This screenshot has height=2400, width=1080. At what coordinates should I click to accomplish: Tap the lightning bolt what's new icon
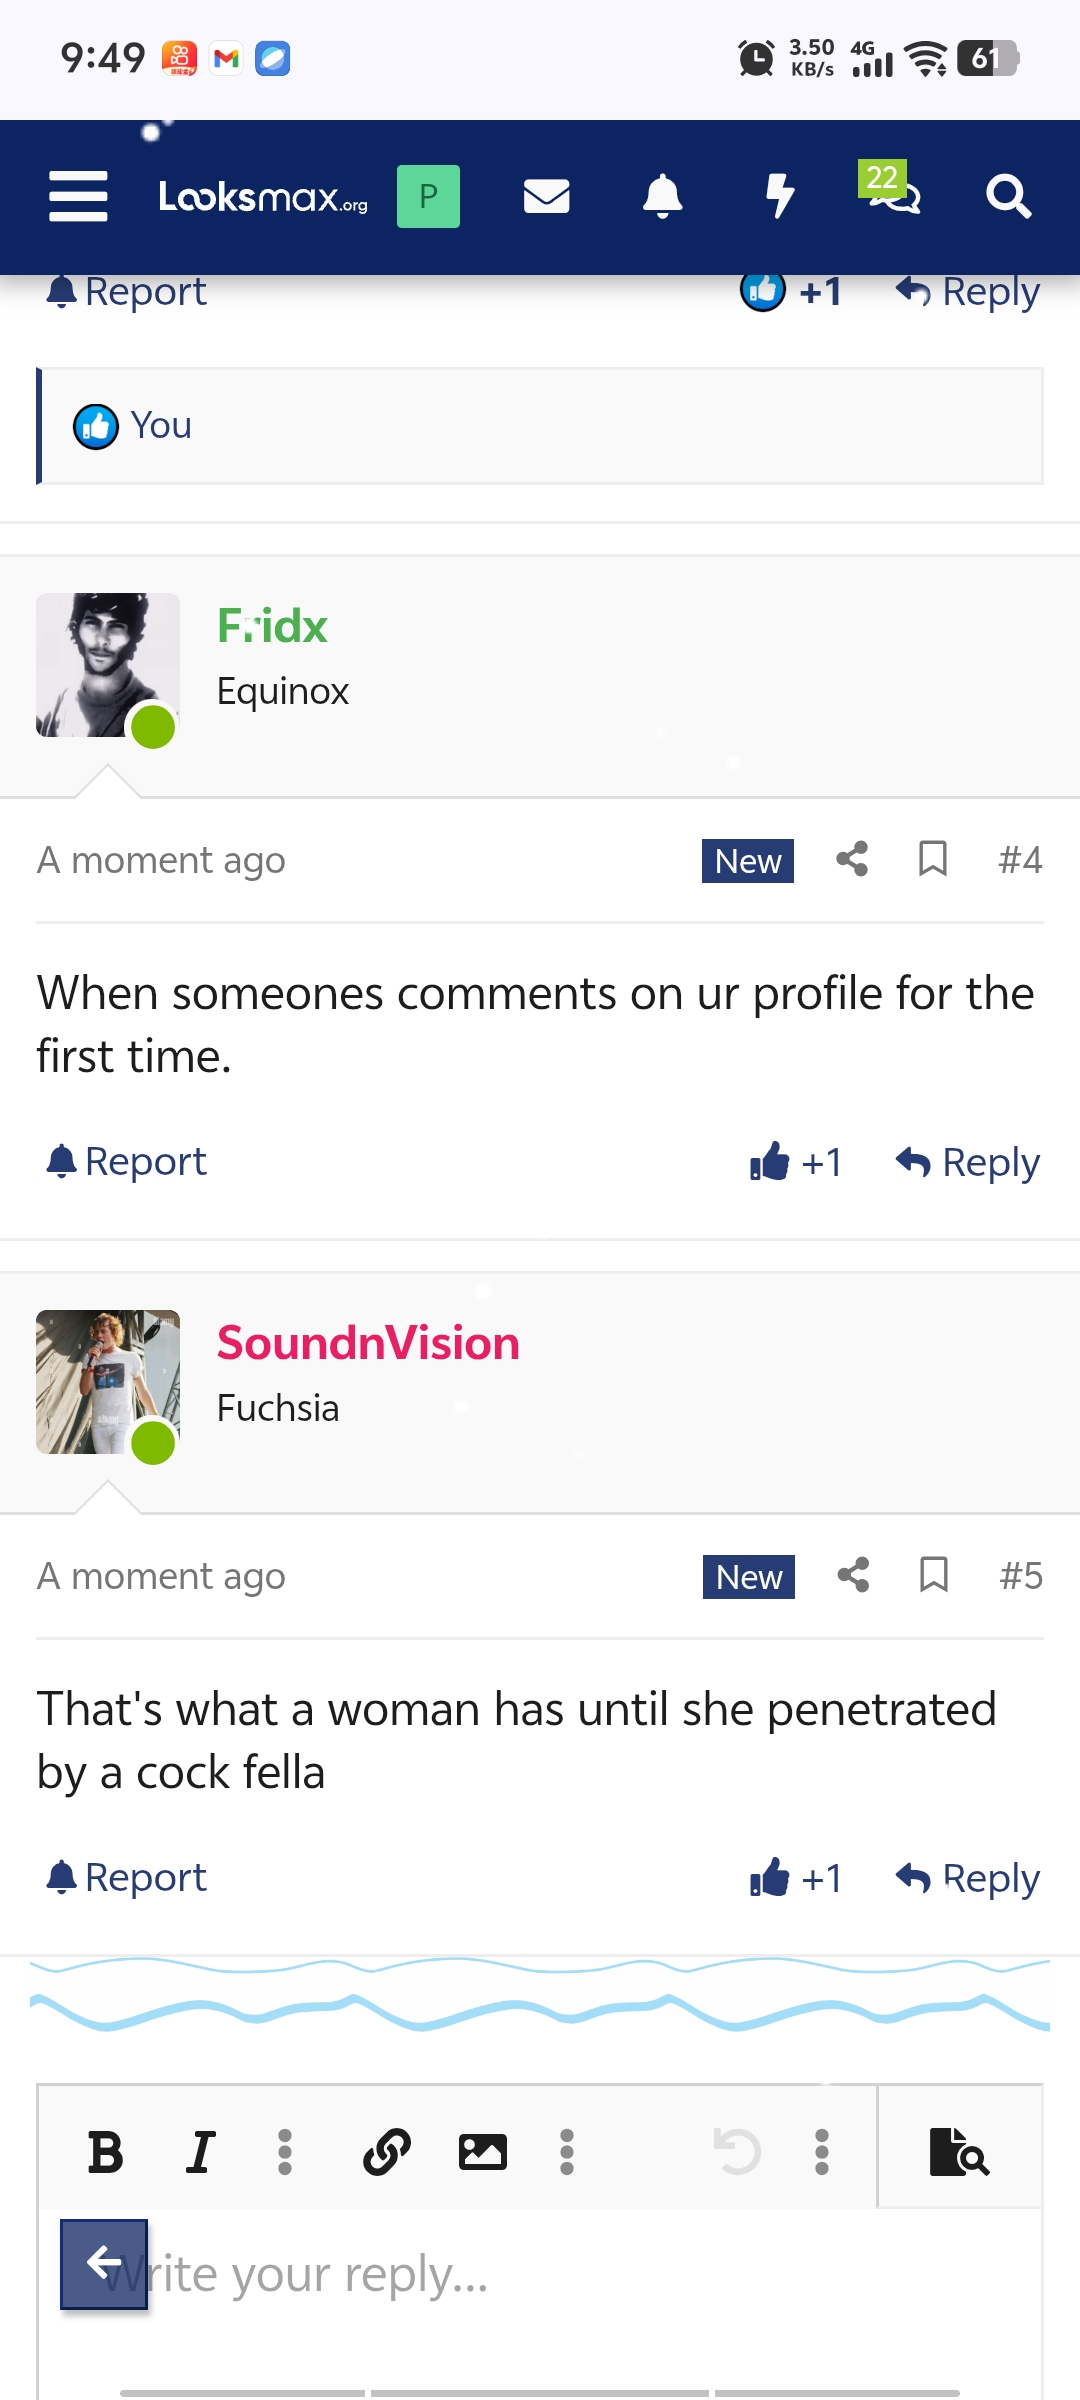point(779,196)
